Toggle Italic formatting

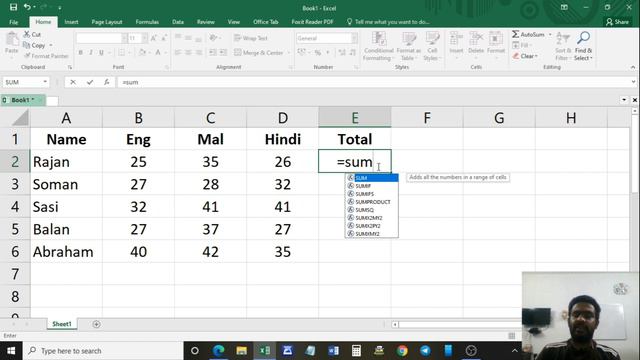[91, 52]
